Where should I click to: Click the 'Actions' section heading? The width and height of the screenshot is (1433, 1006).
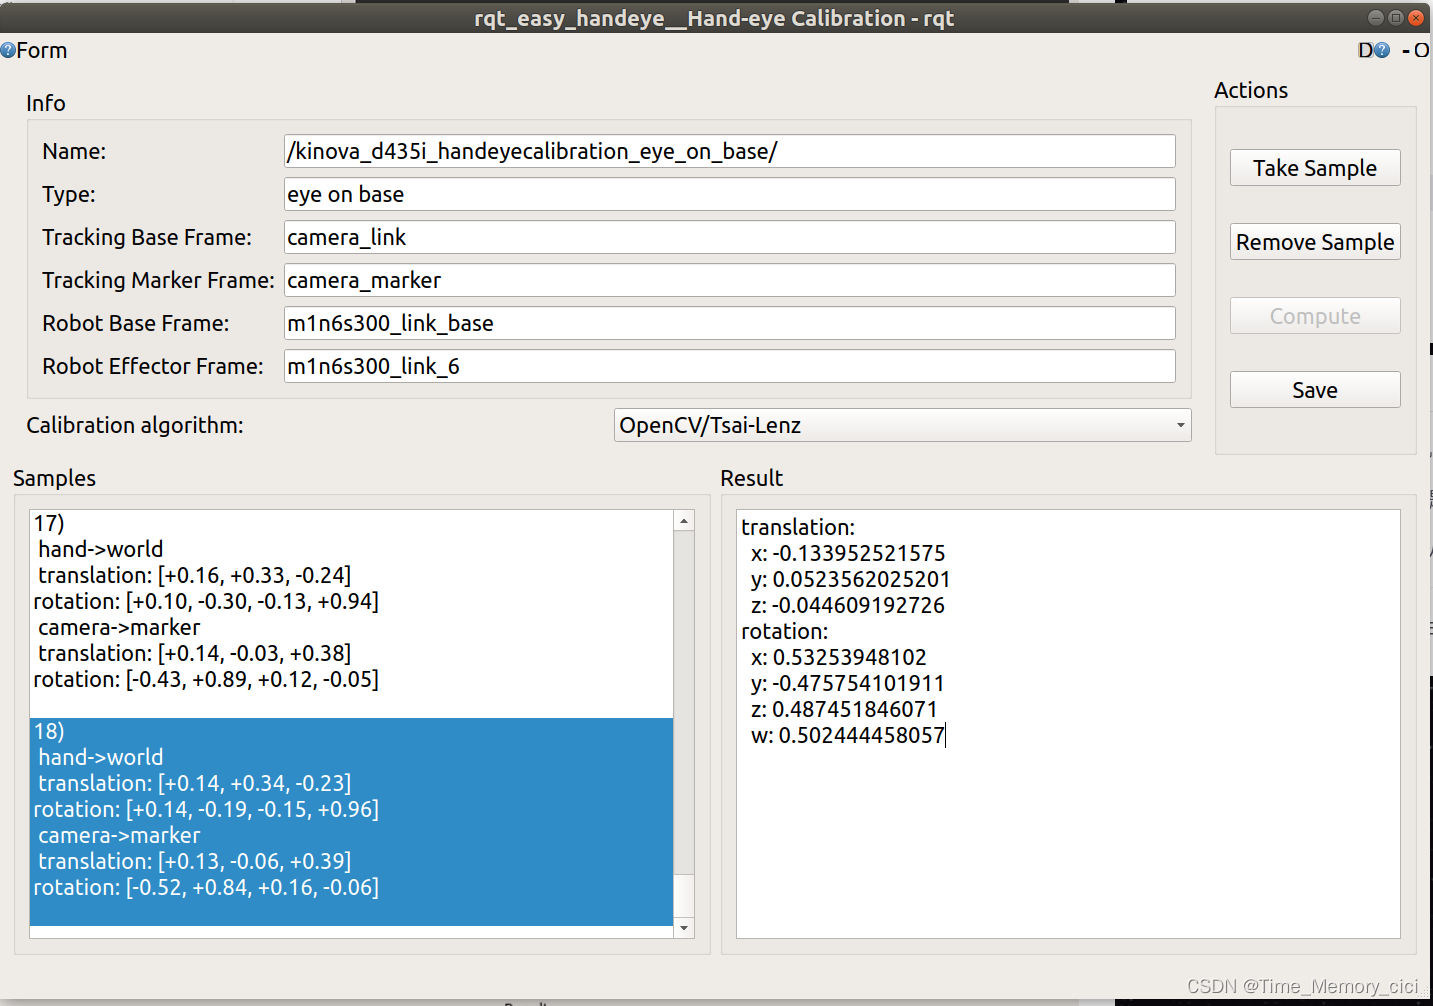point(1251,90)
